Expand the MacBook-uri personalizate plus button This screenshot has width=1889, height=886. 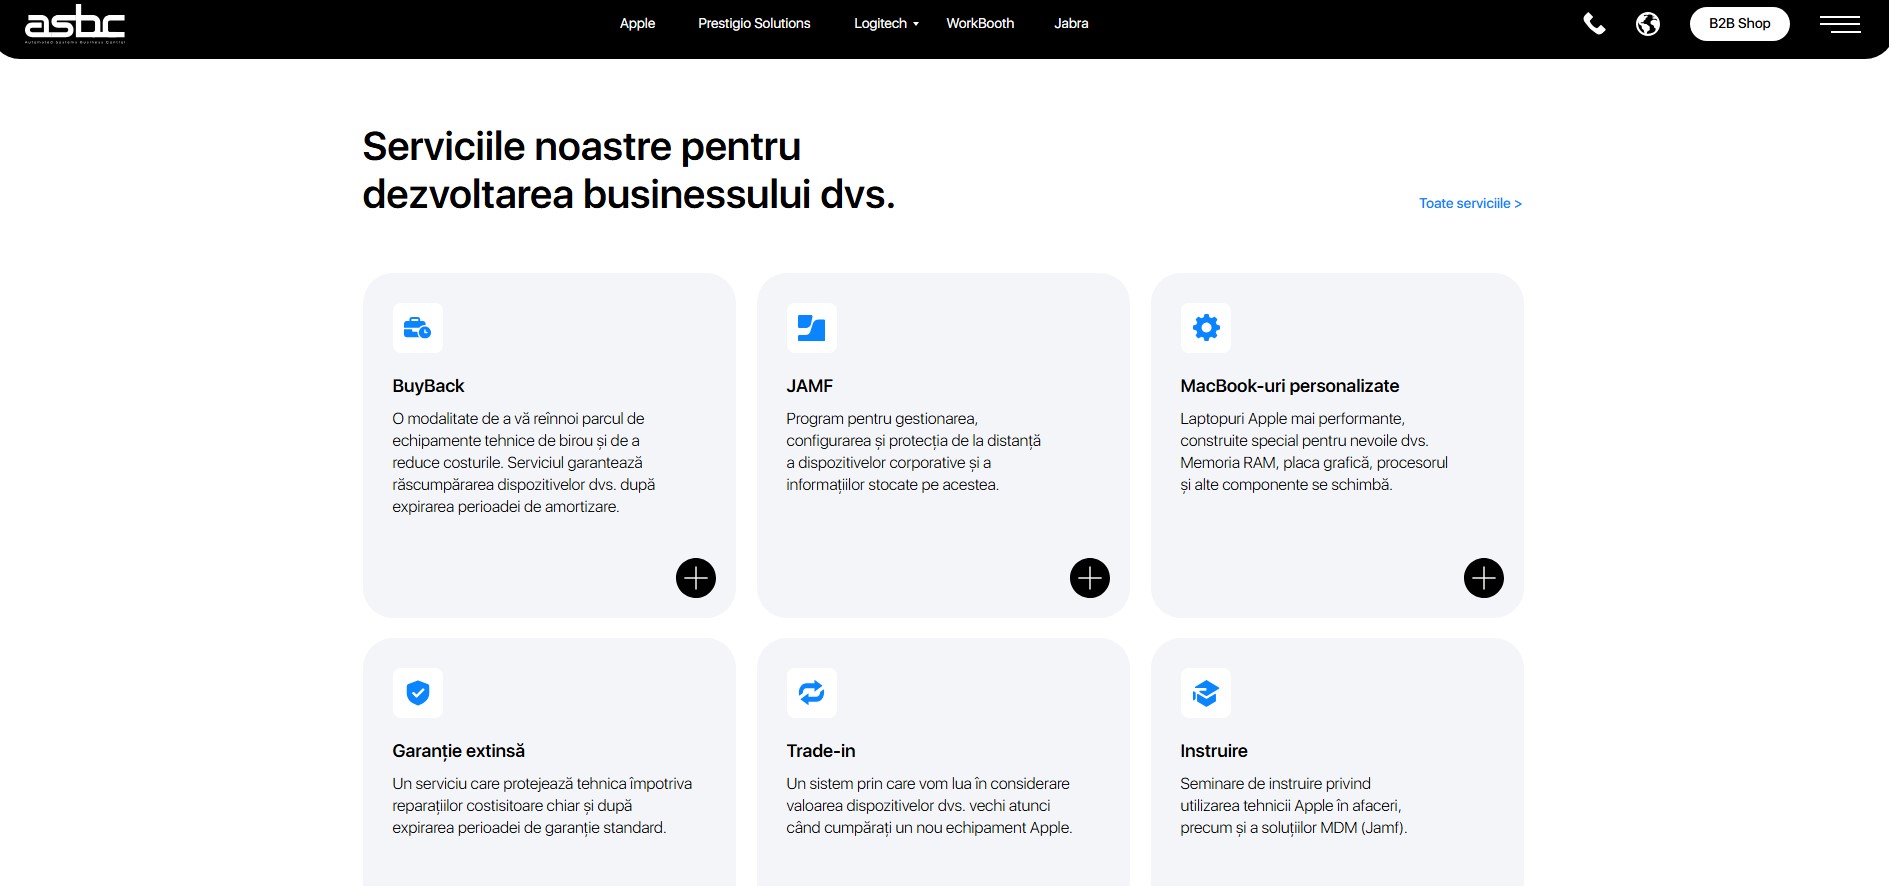pyautogui.click(x=1484, y=578)
